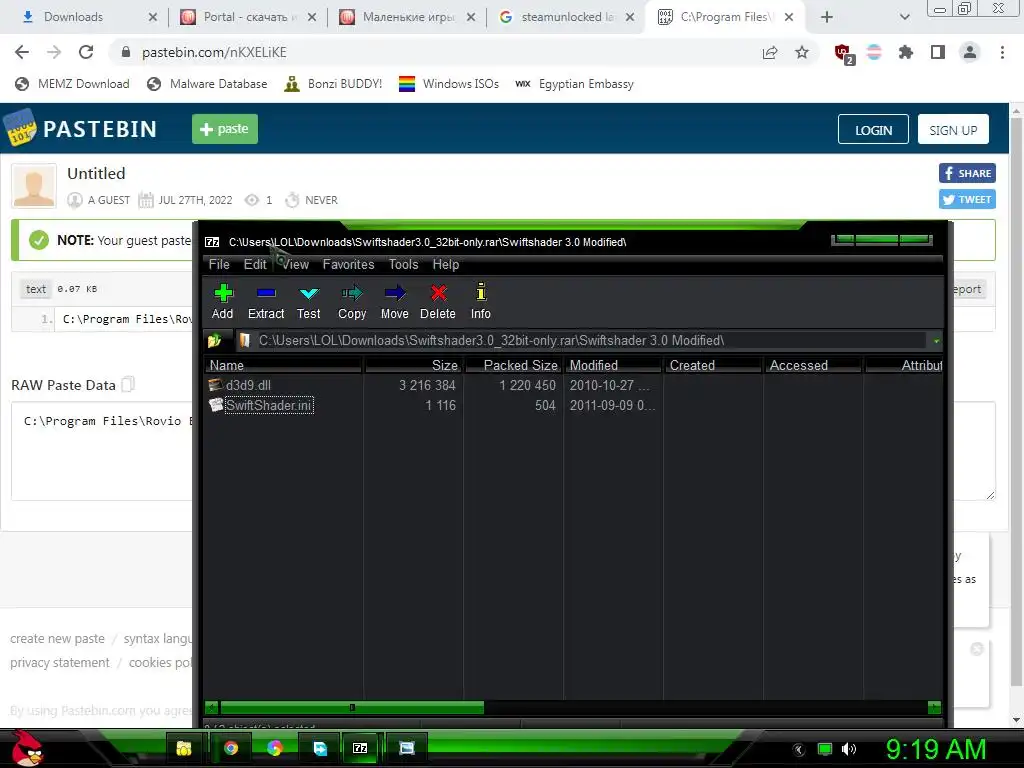1024x768 pixels.
Task: Click the red Delete tool
Action: click(438, 302)
